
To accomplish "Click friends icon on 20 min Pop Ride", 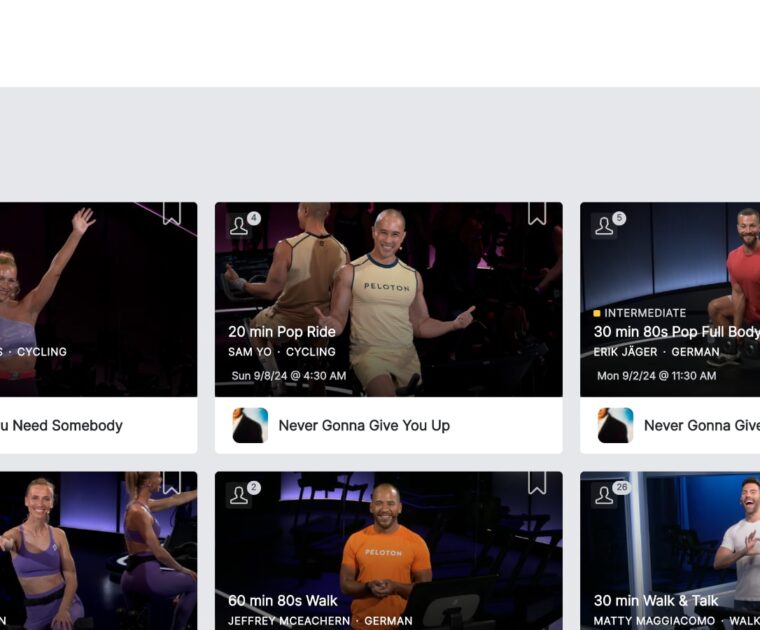I will point(239,226).
